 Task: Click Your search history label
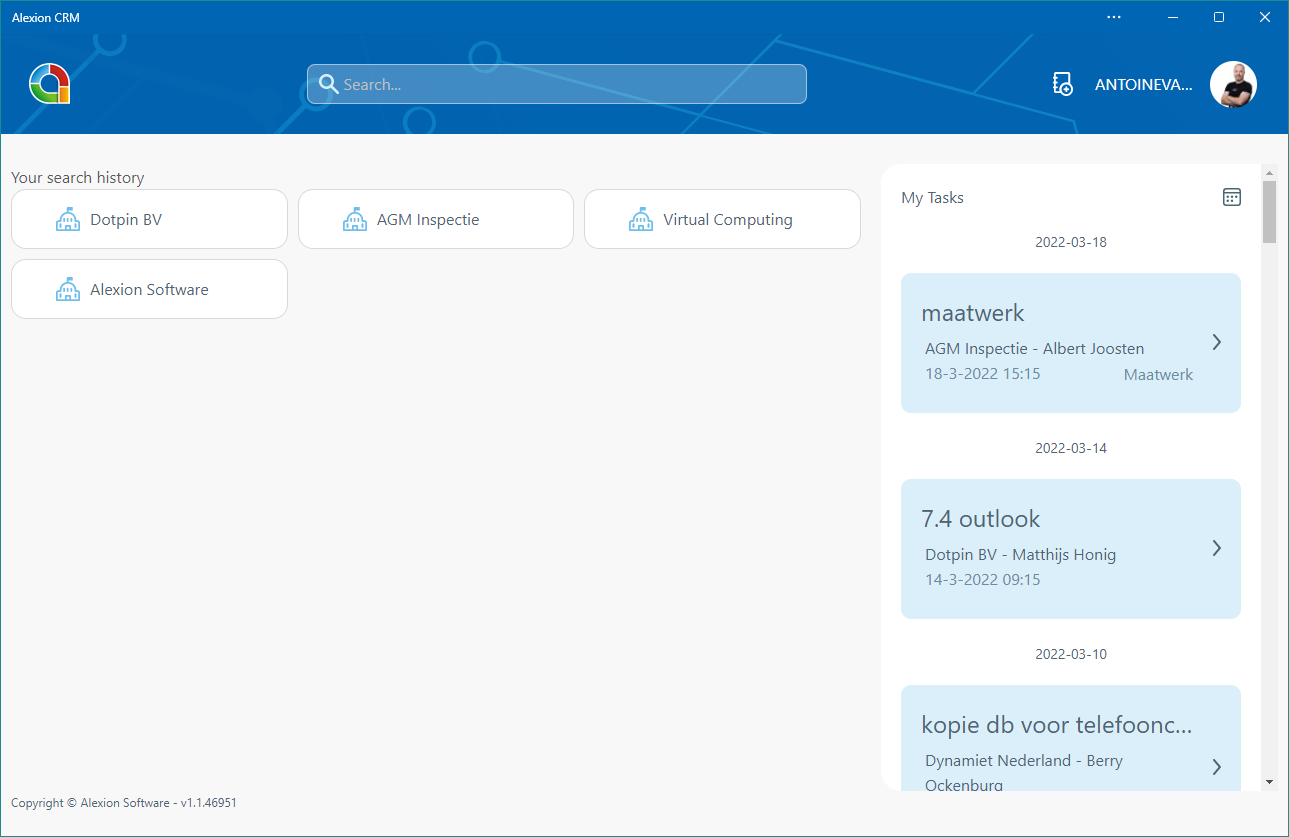tap(78, 178)
